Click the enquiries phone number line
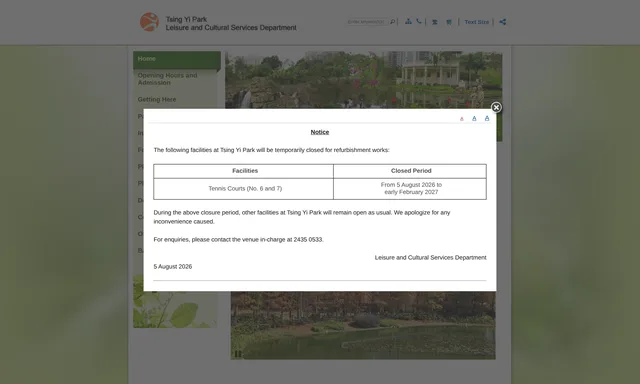Image resolution: width=640 pixels, height=384 pixels. pos(238,240)
